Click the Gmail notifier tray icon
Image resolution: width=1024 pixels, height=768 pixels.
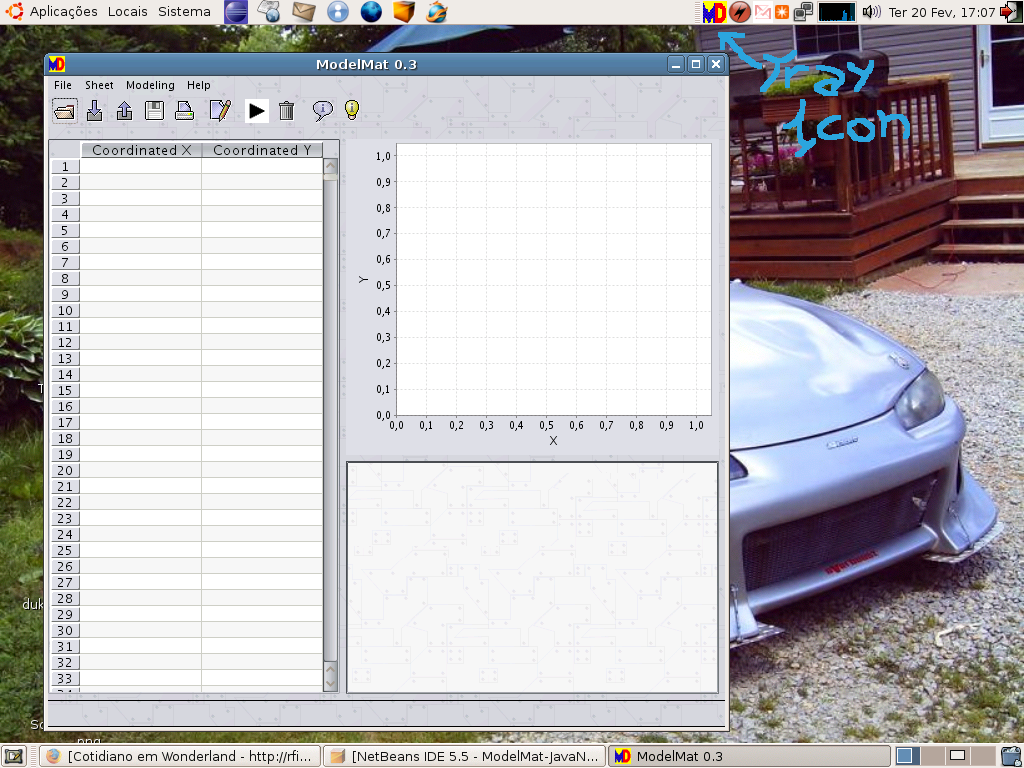[762, 12]
